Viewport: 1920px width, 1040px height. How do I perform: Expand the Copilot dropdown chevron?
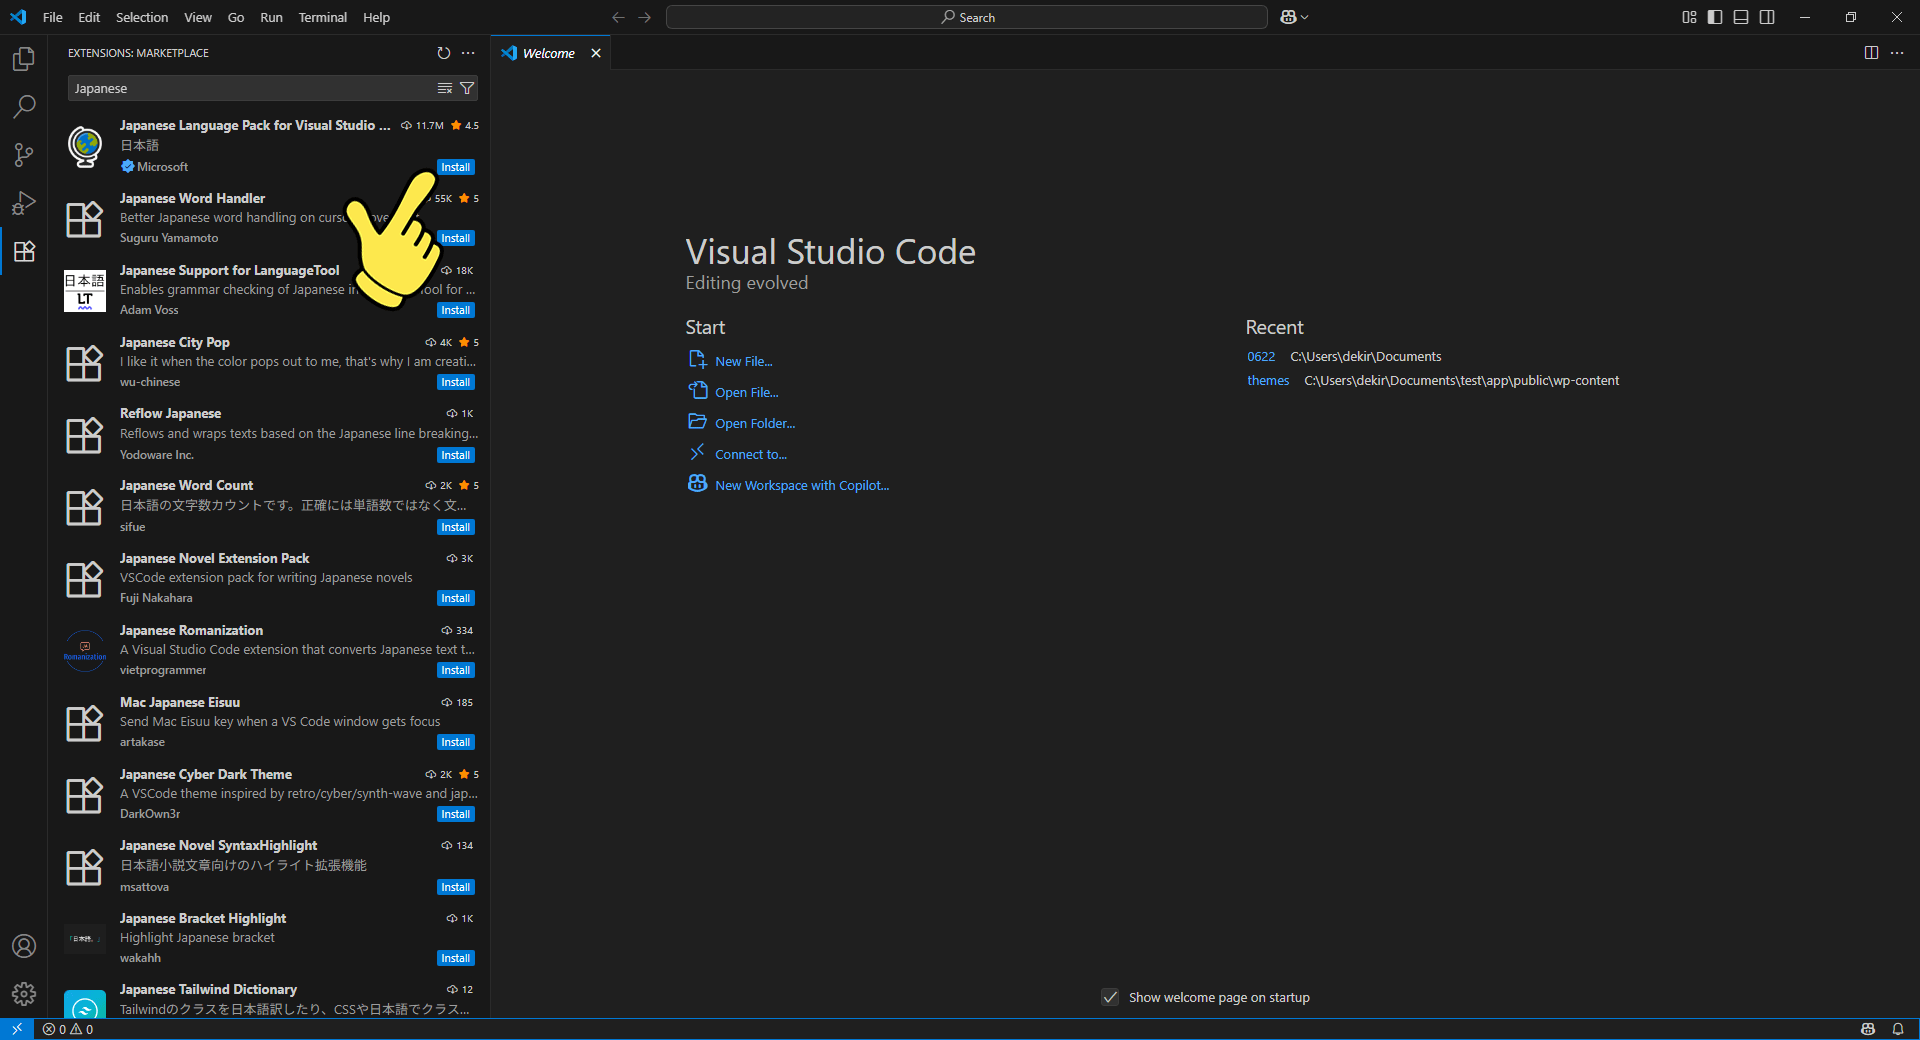click(1304, 17)
